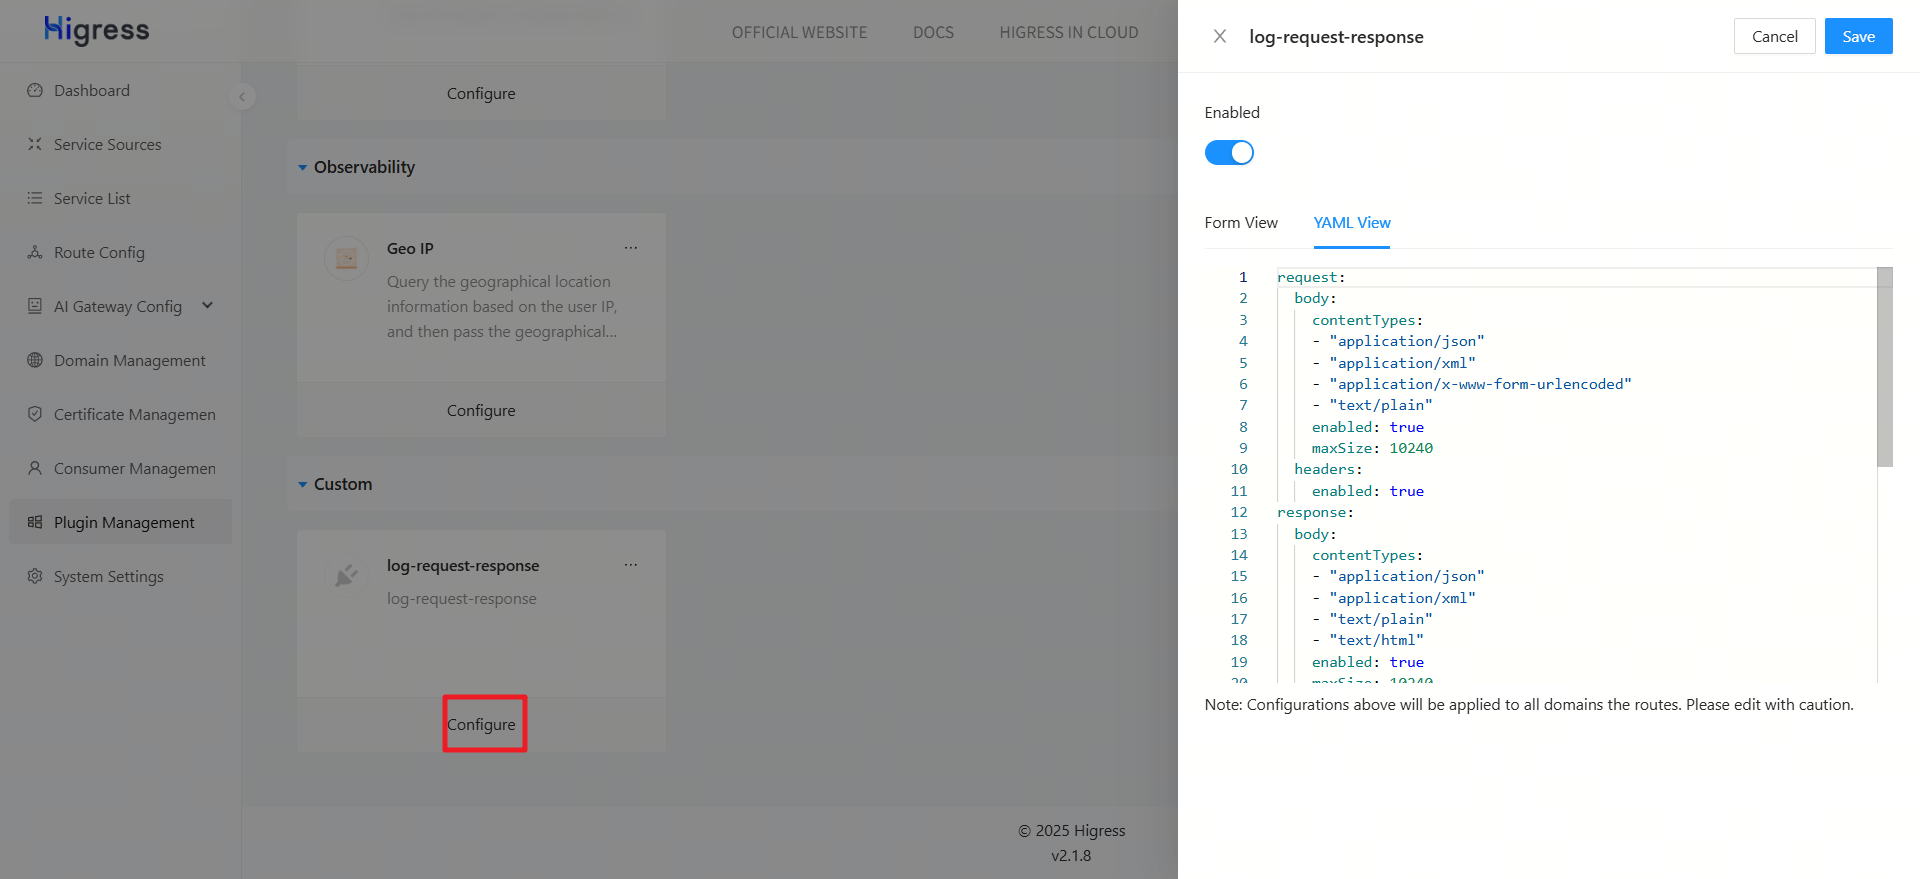
Task: Click the log-request-response plug icon
Action: [x=347, y=576]
